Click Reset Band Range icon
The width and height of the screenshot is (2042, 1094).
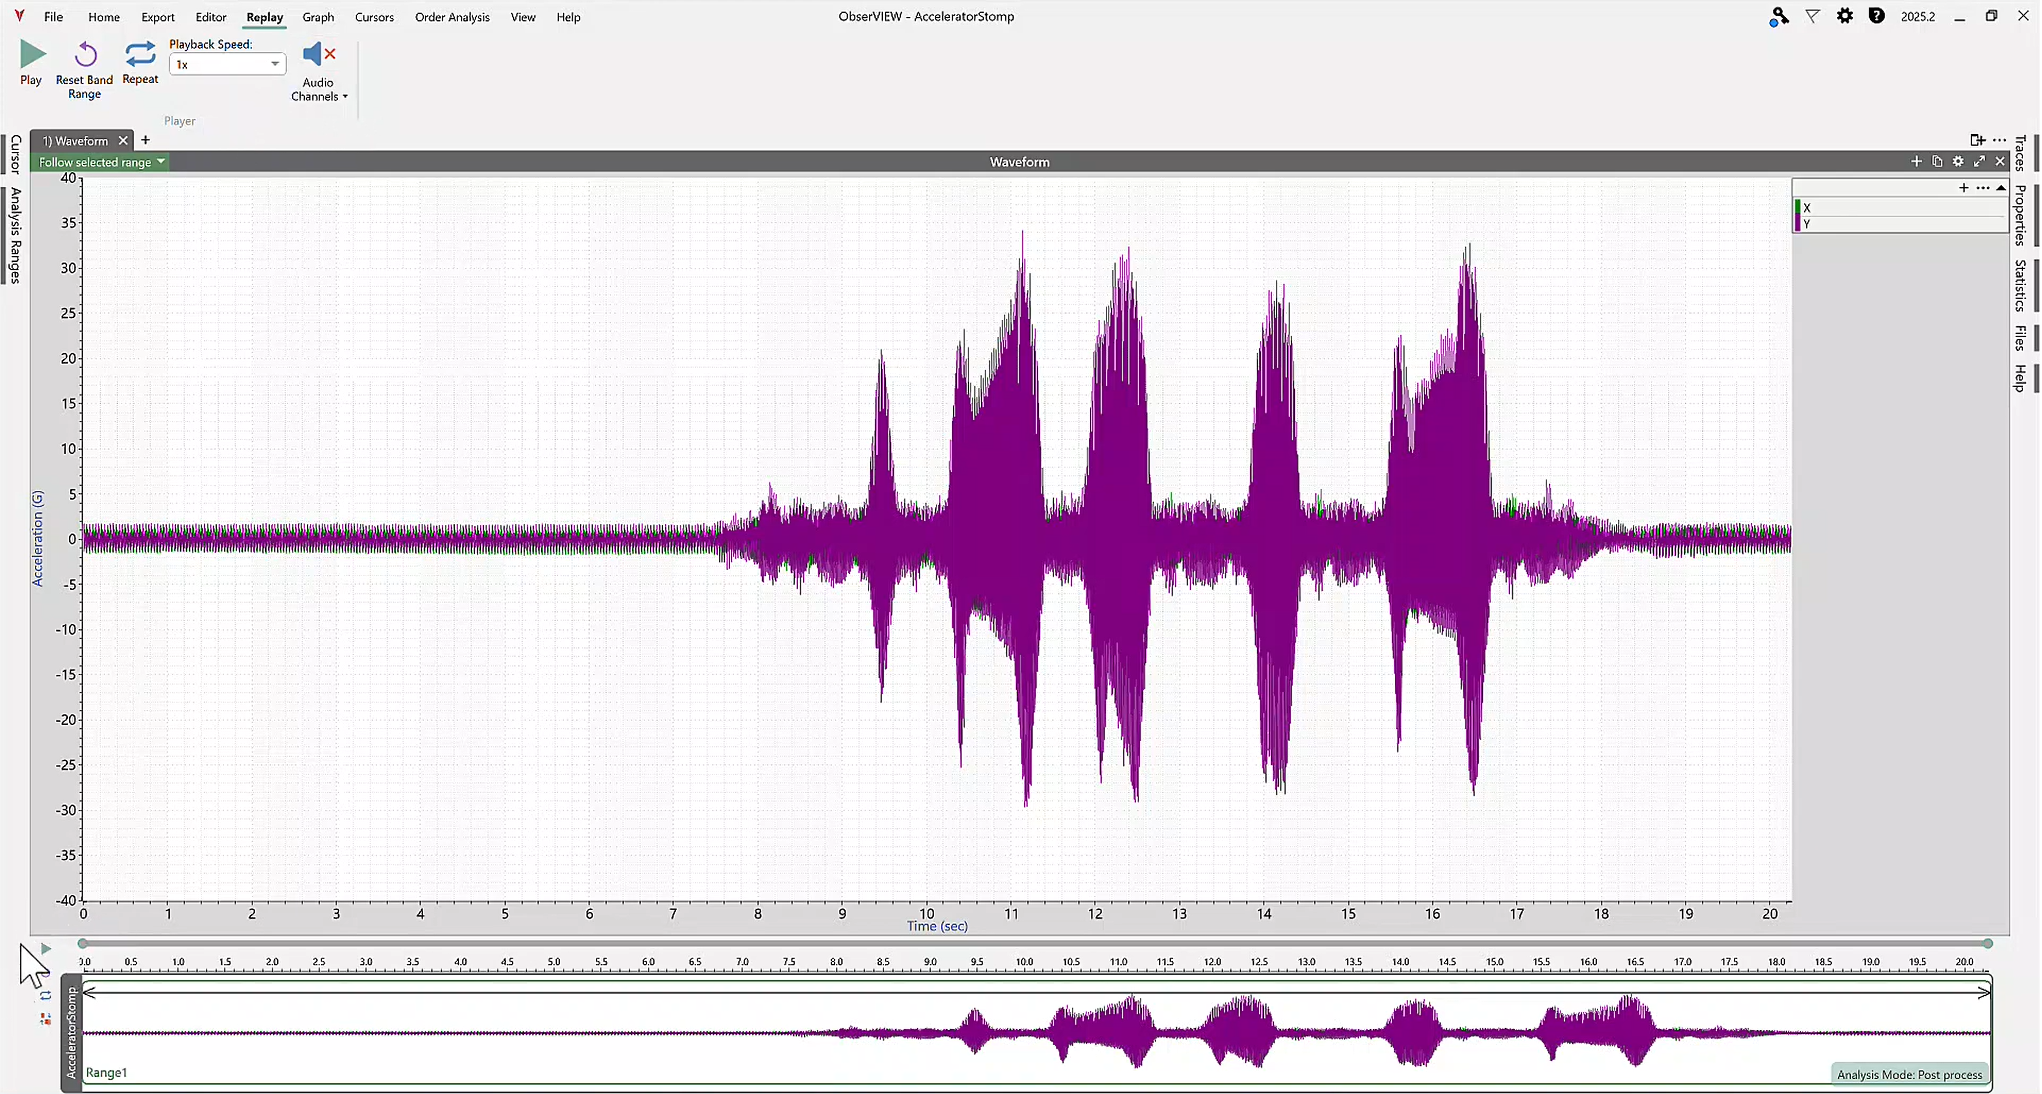pyautogui.click(x=85, y=56)
